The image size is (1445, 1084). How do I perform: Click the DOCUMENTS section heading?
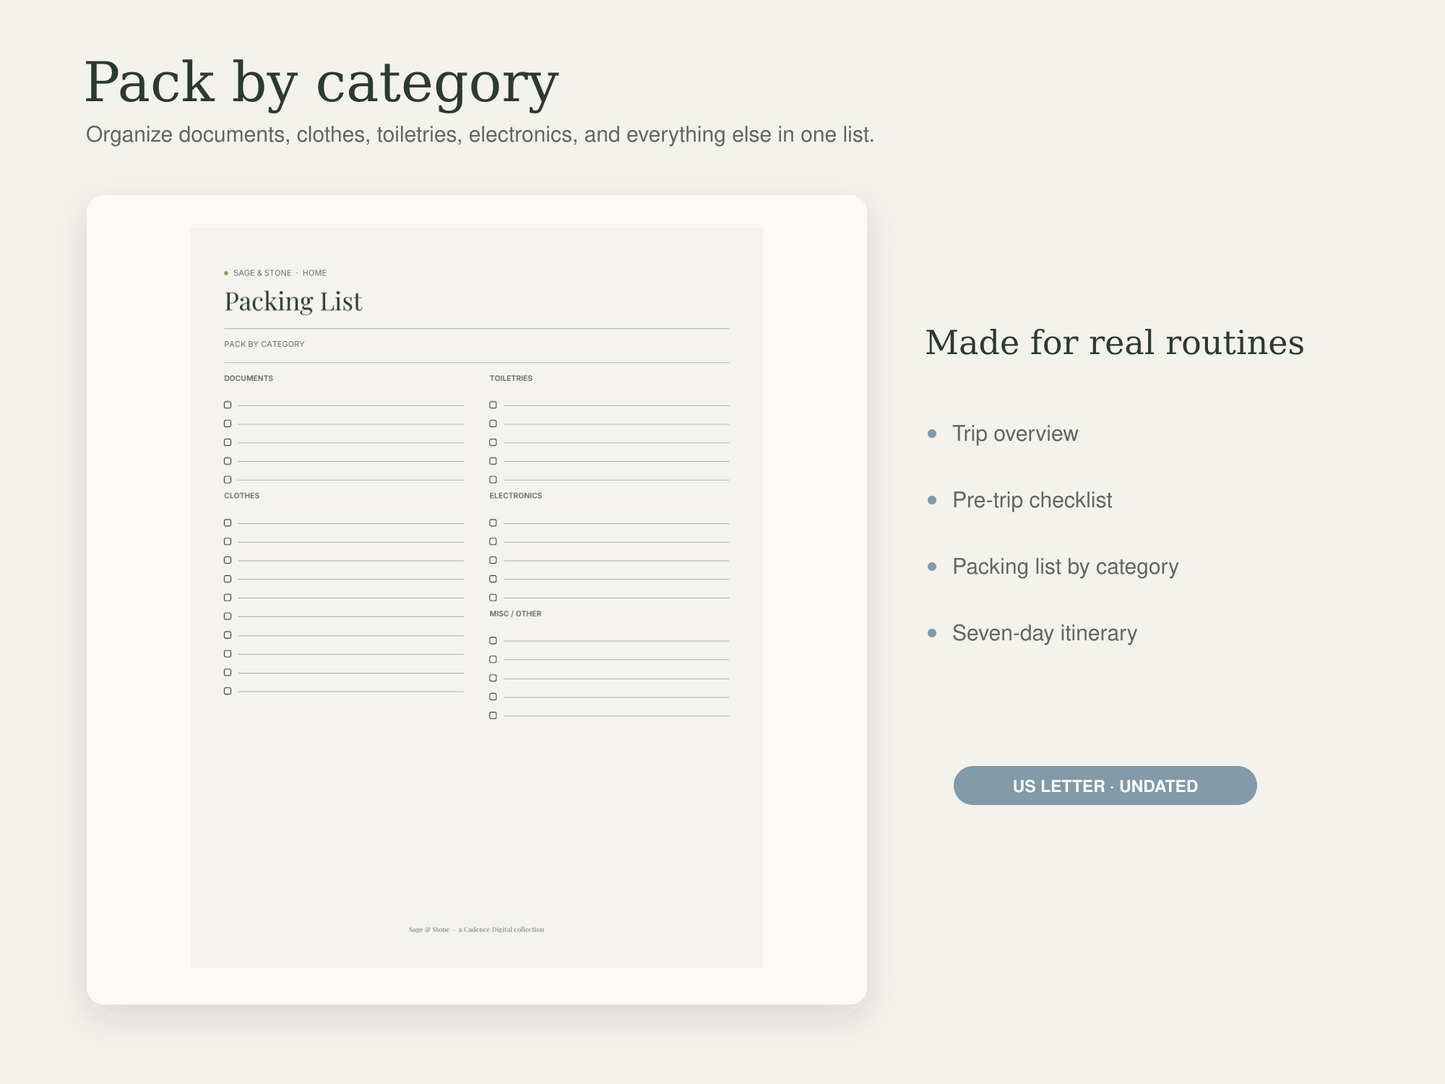click(248, 378)
